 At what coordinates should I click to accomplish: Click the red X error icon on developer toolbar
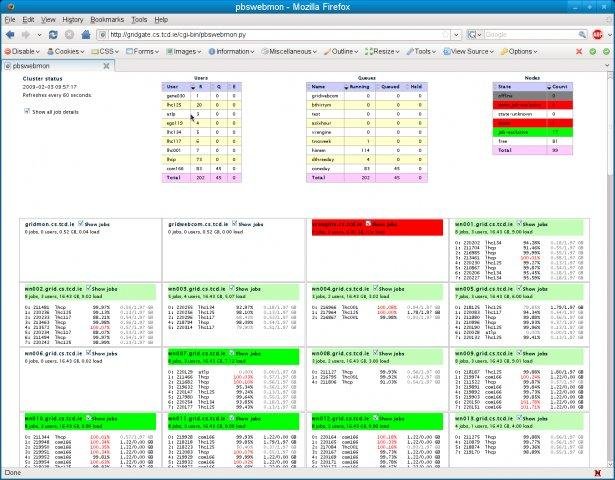579,51
